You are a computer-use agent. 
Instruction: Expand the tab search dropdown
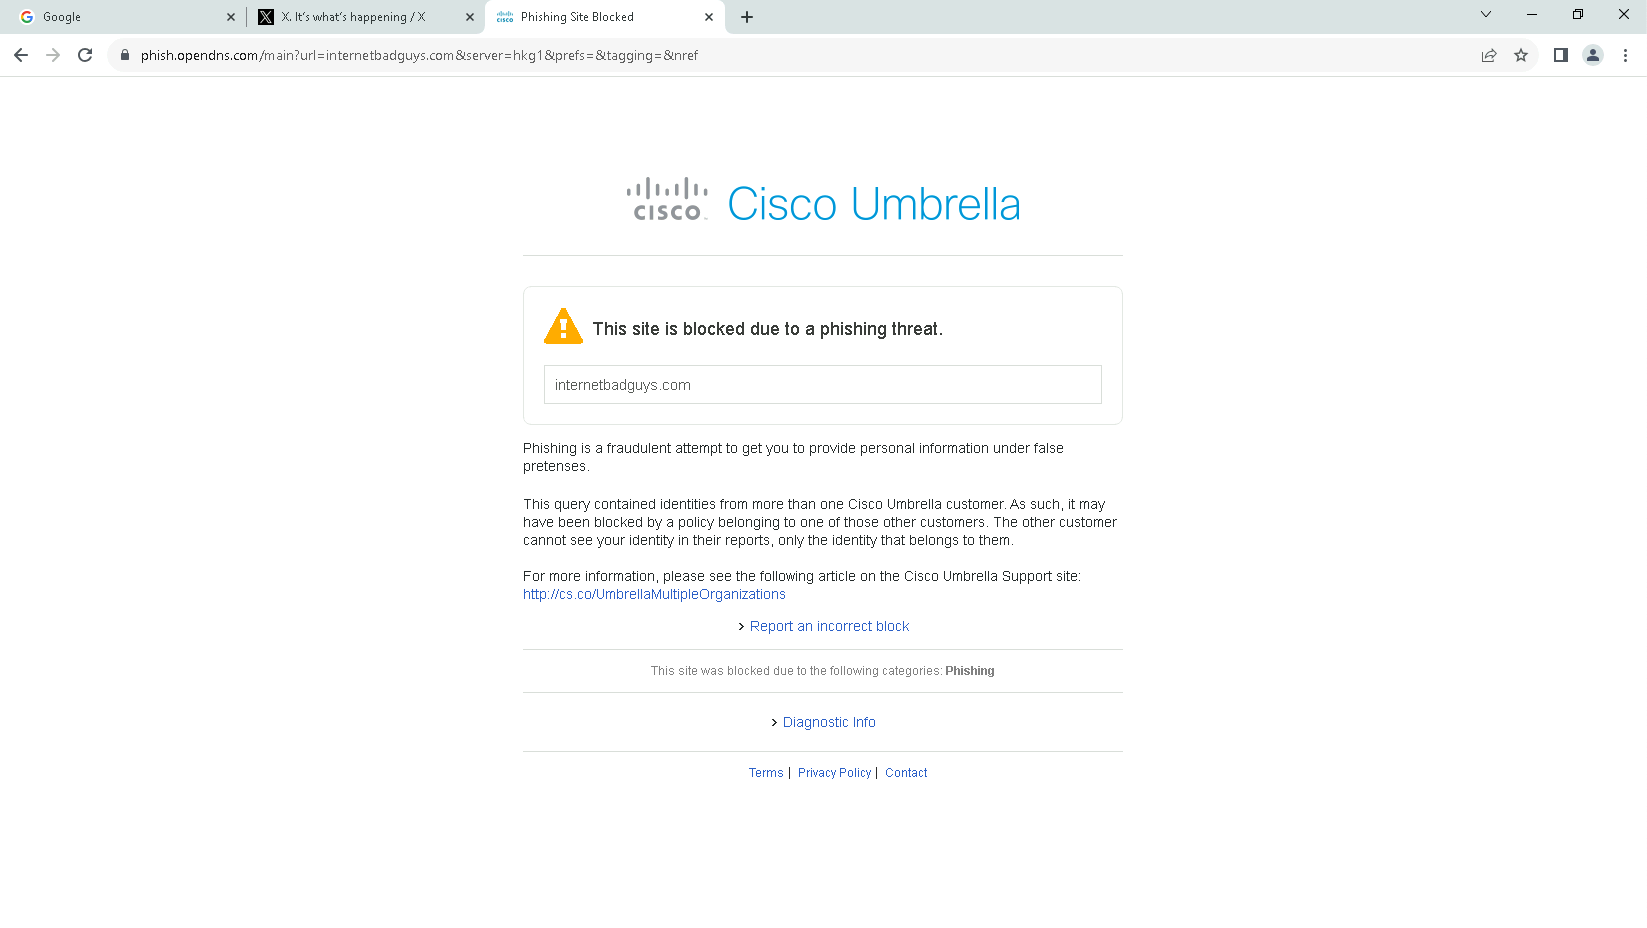[1486, 14]
